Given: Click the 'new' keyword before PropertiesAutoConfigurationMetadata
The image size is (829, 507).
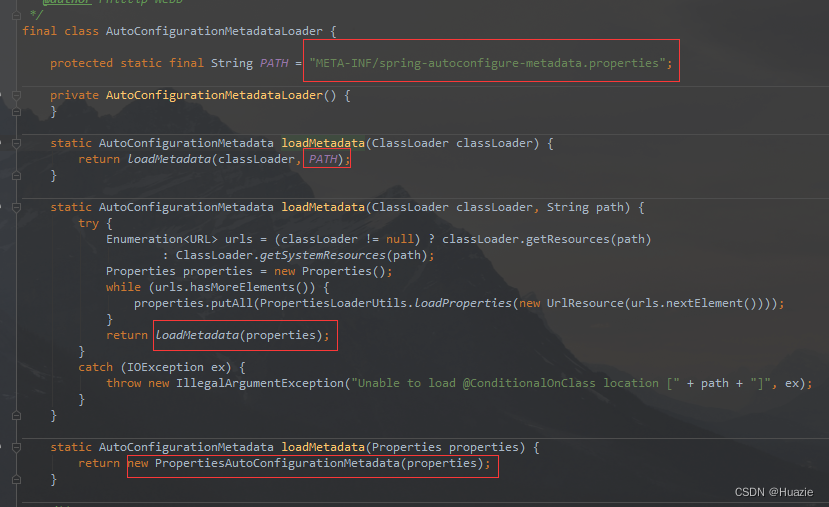Looking at the screenshot, I should (x=138, y=463).
